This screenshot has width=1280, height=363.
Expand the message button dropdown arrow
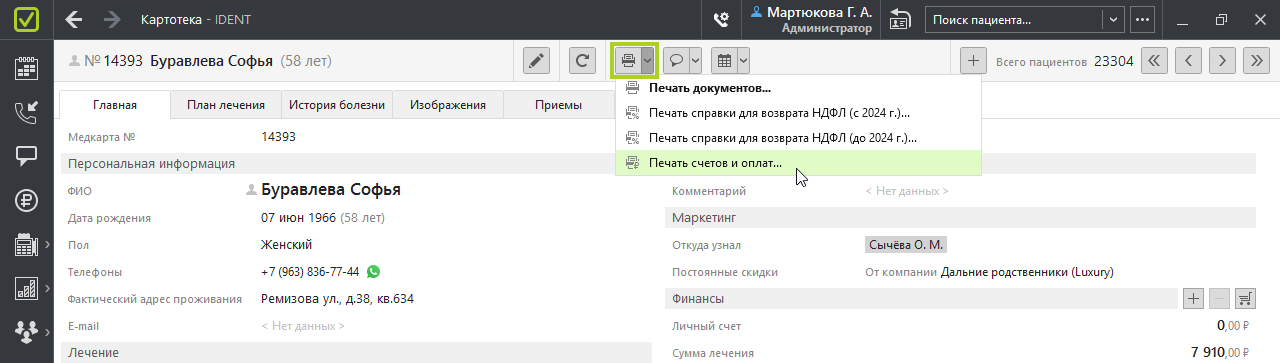pyautogui.click(x=695, y=61)
